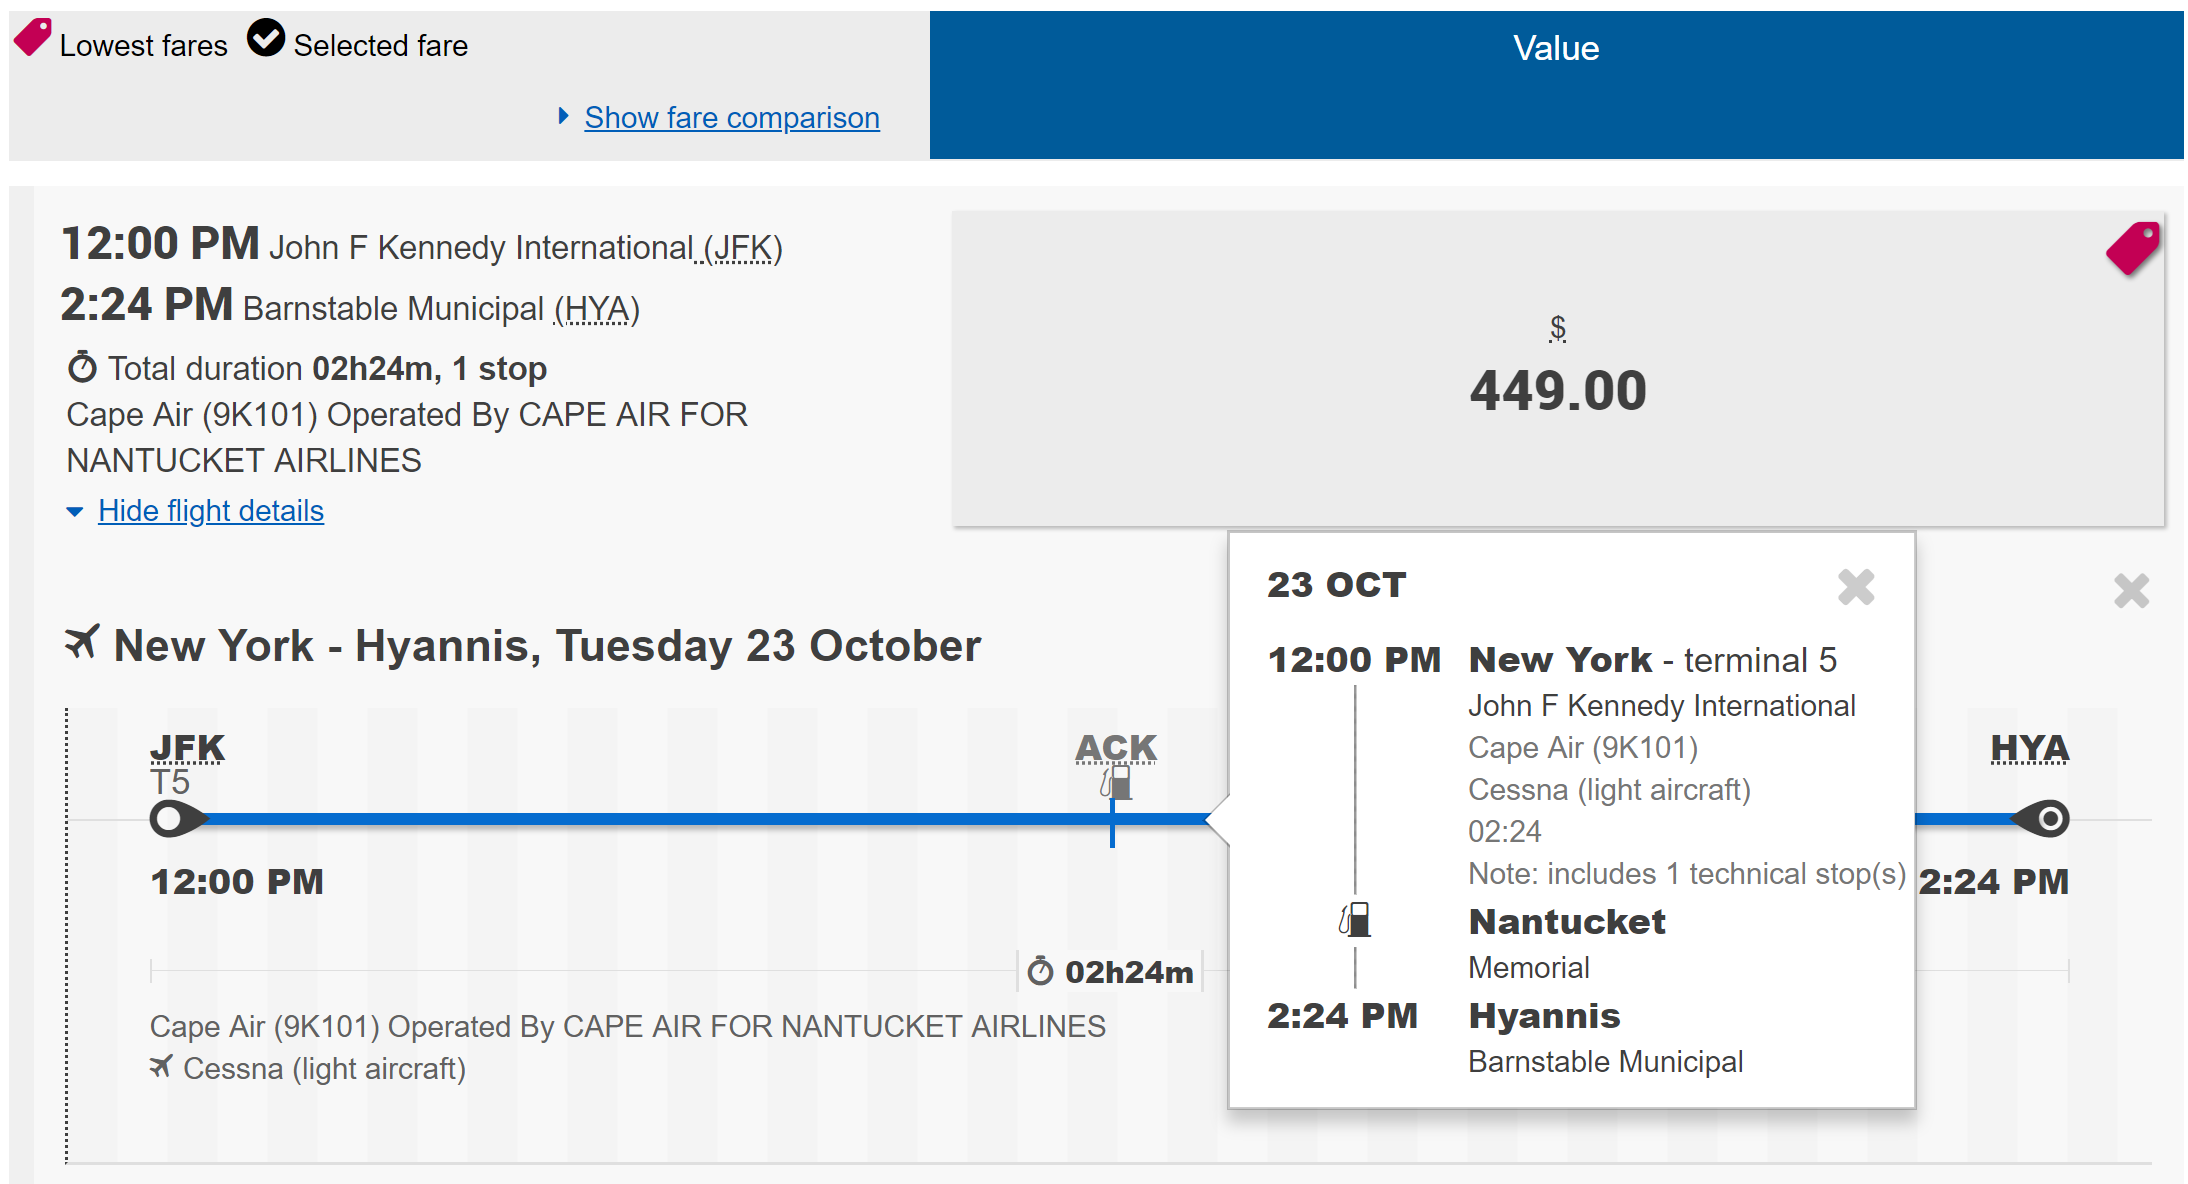The image size is (2188, 1184).
Task: Click the pink lowest fare tag on price
Action: pos(2132,247)
